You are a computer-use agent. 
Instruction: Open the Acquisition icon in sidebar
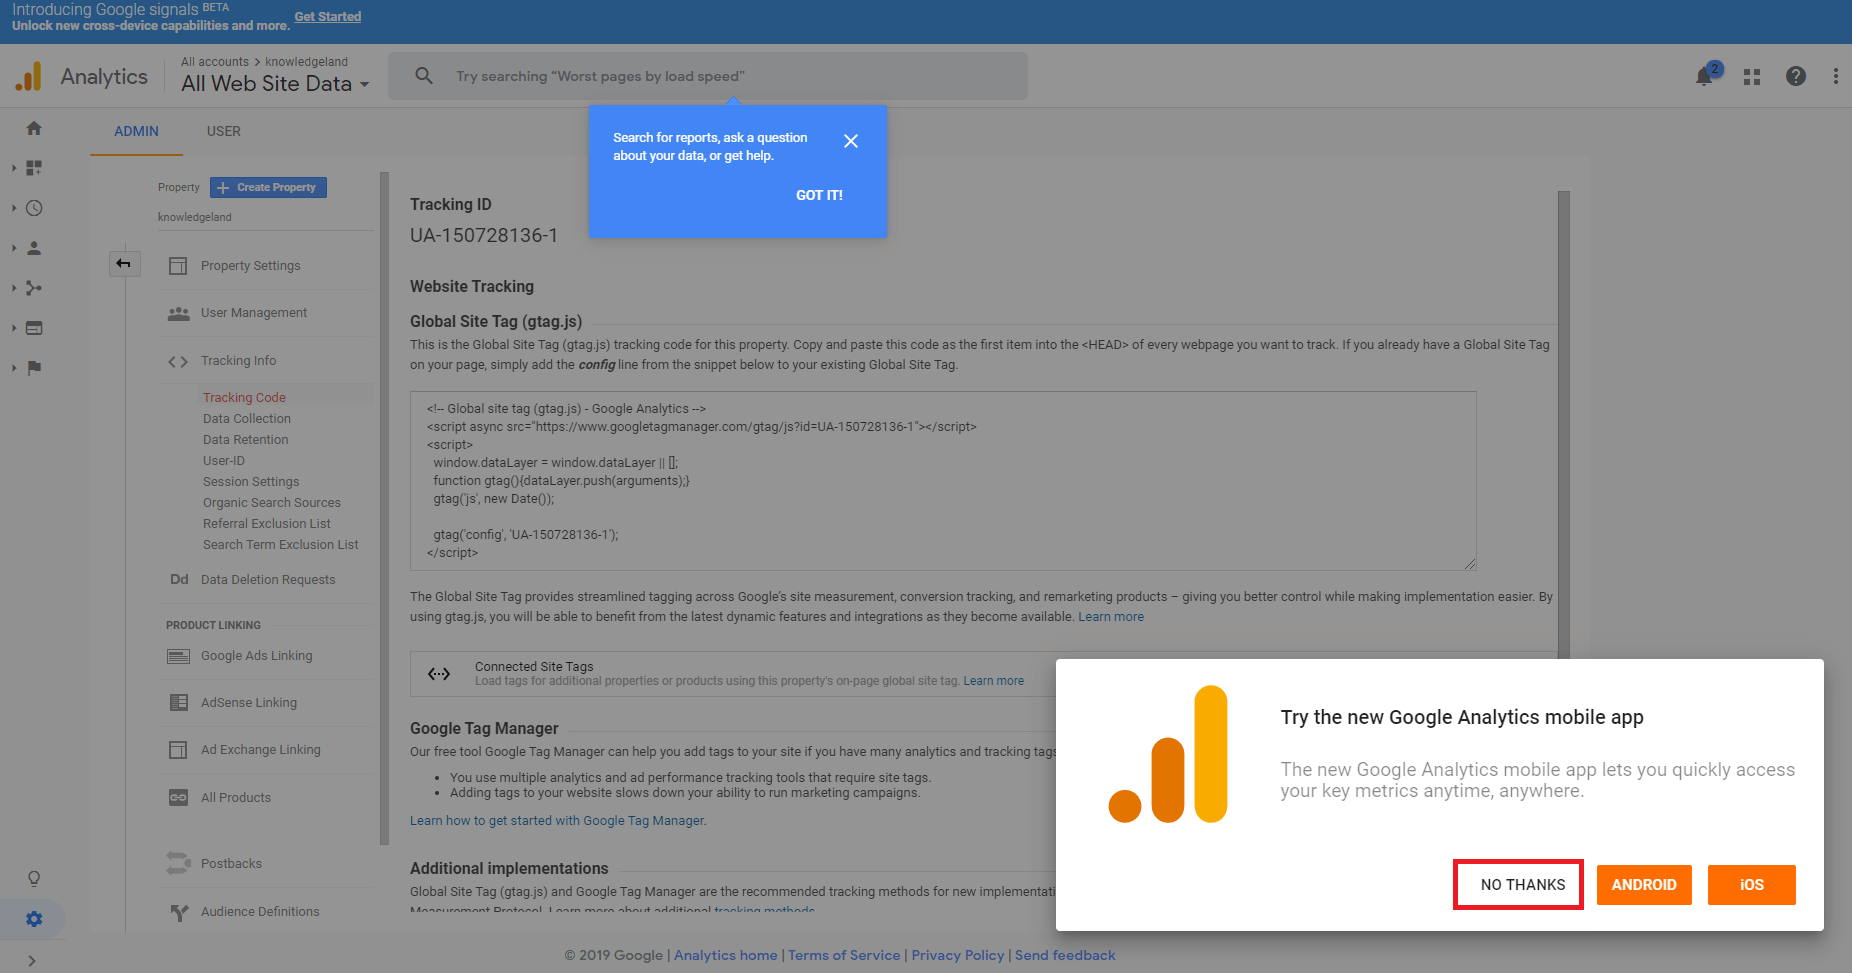(x=34, y=288)
